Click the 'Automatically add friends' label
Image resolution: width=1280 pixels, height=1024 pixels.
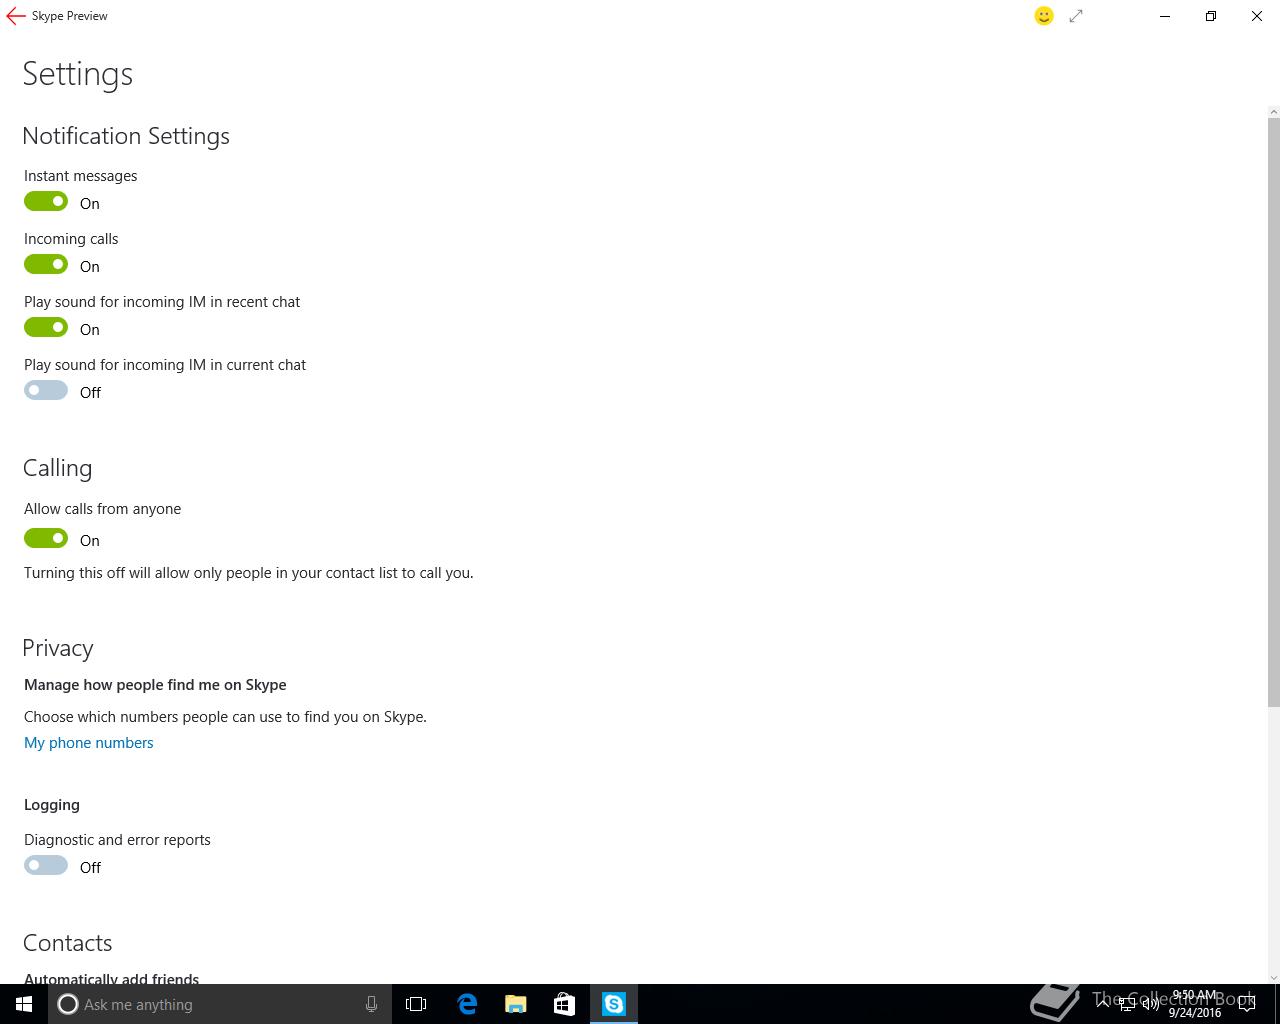(112, 978)
